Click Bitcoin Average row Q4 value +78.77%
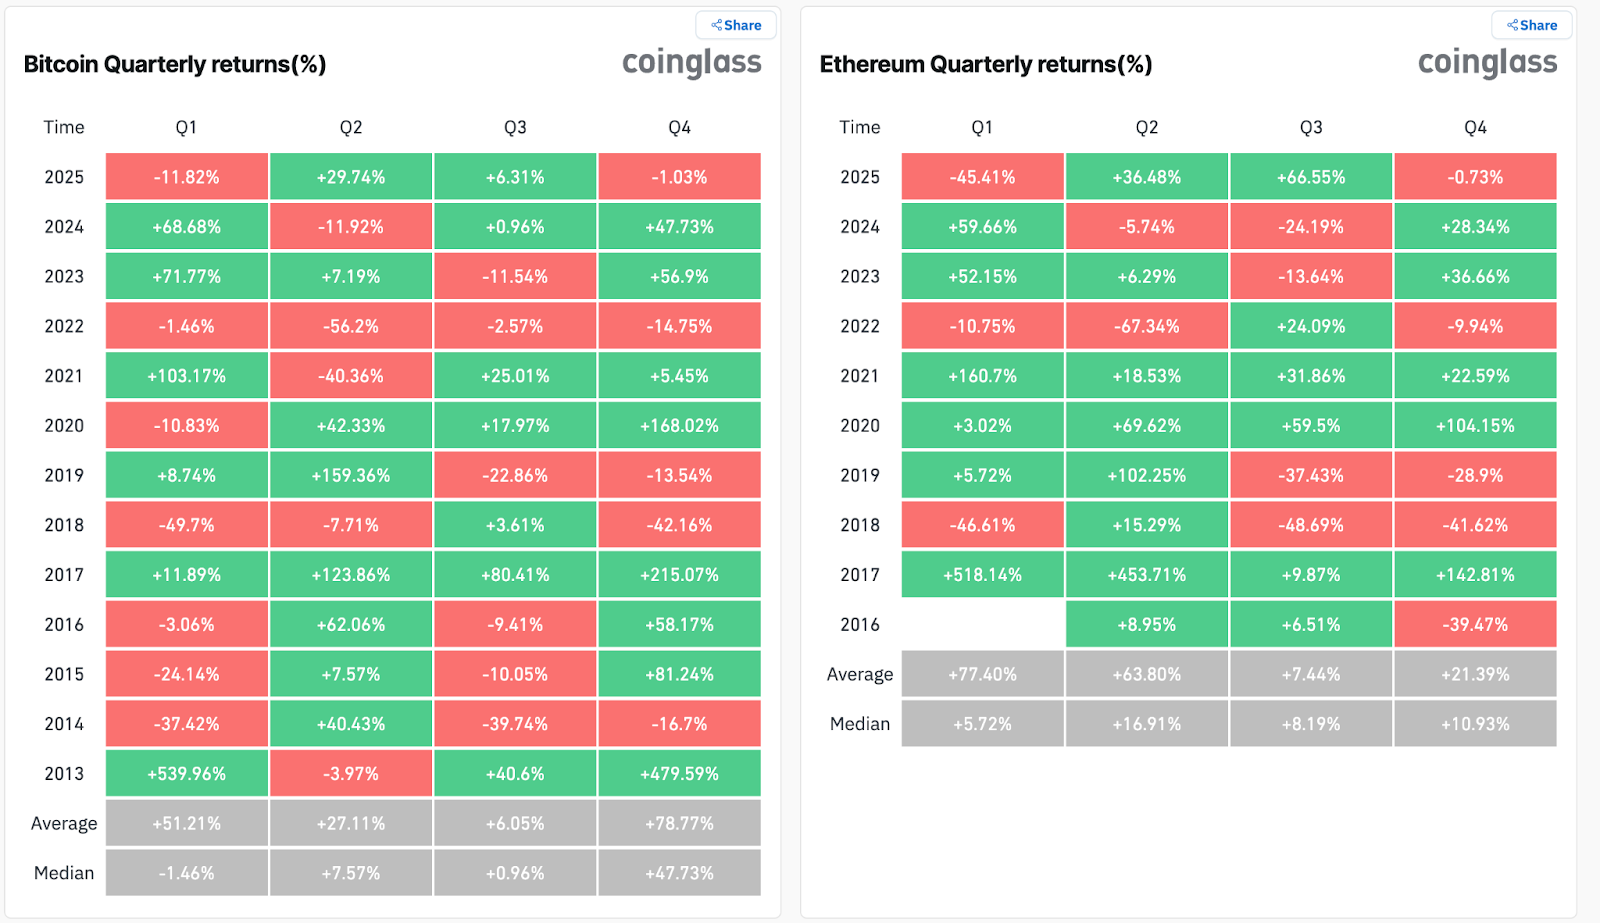Screen dimensions: 1600x923 coord(680,824)
